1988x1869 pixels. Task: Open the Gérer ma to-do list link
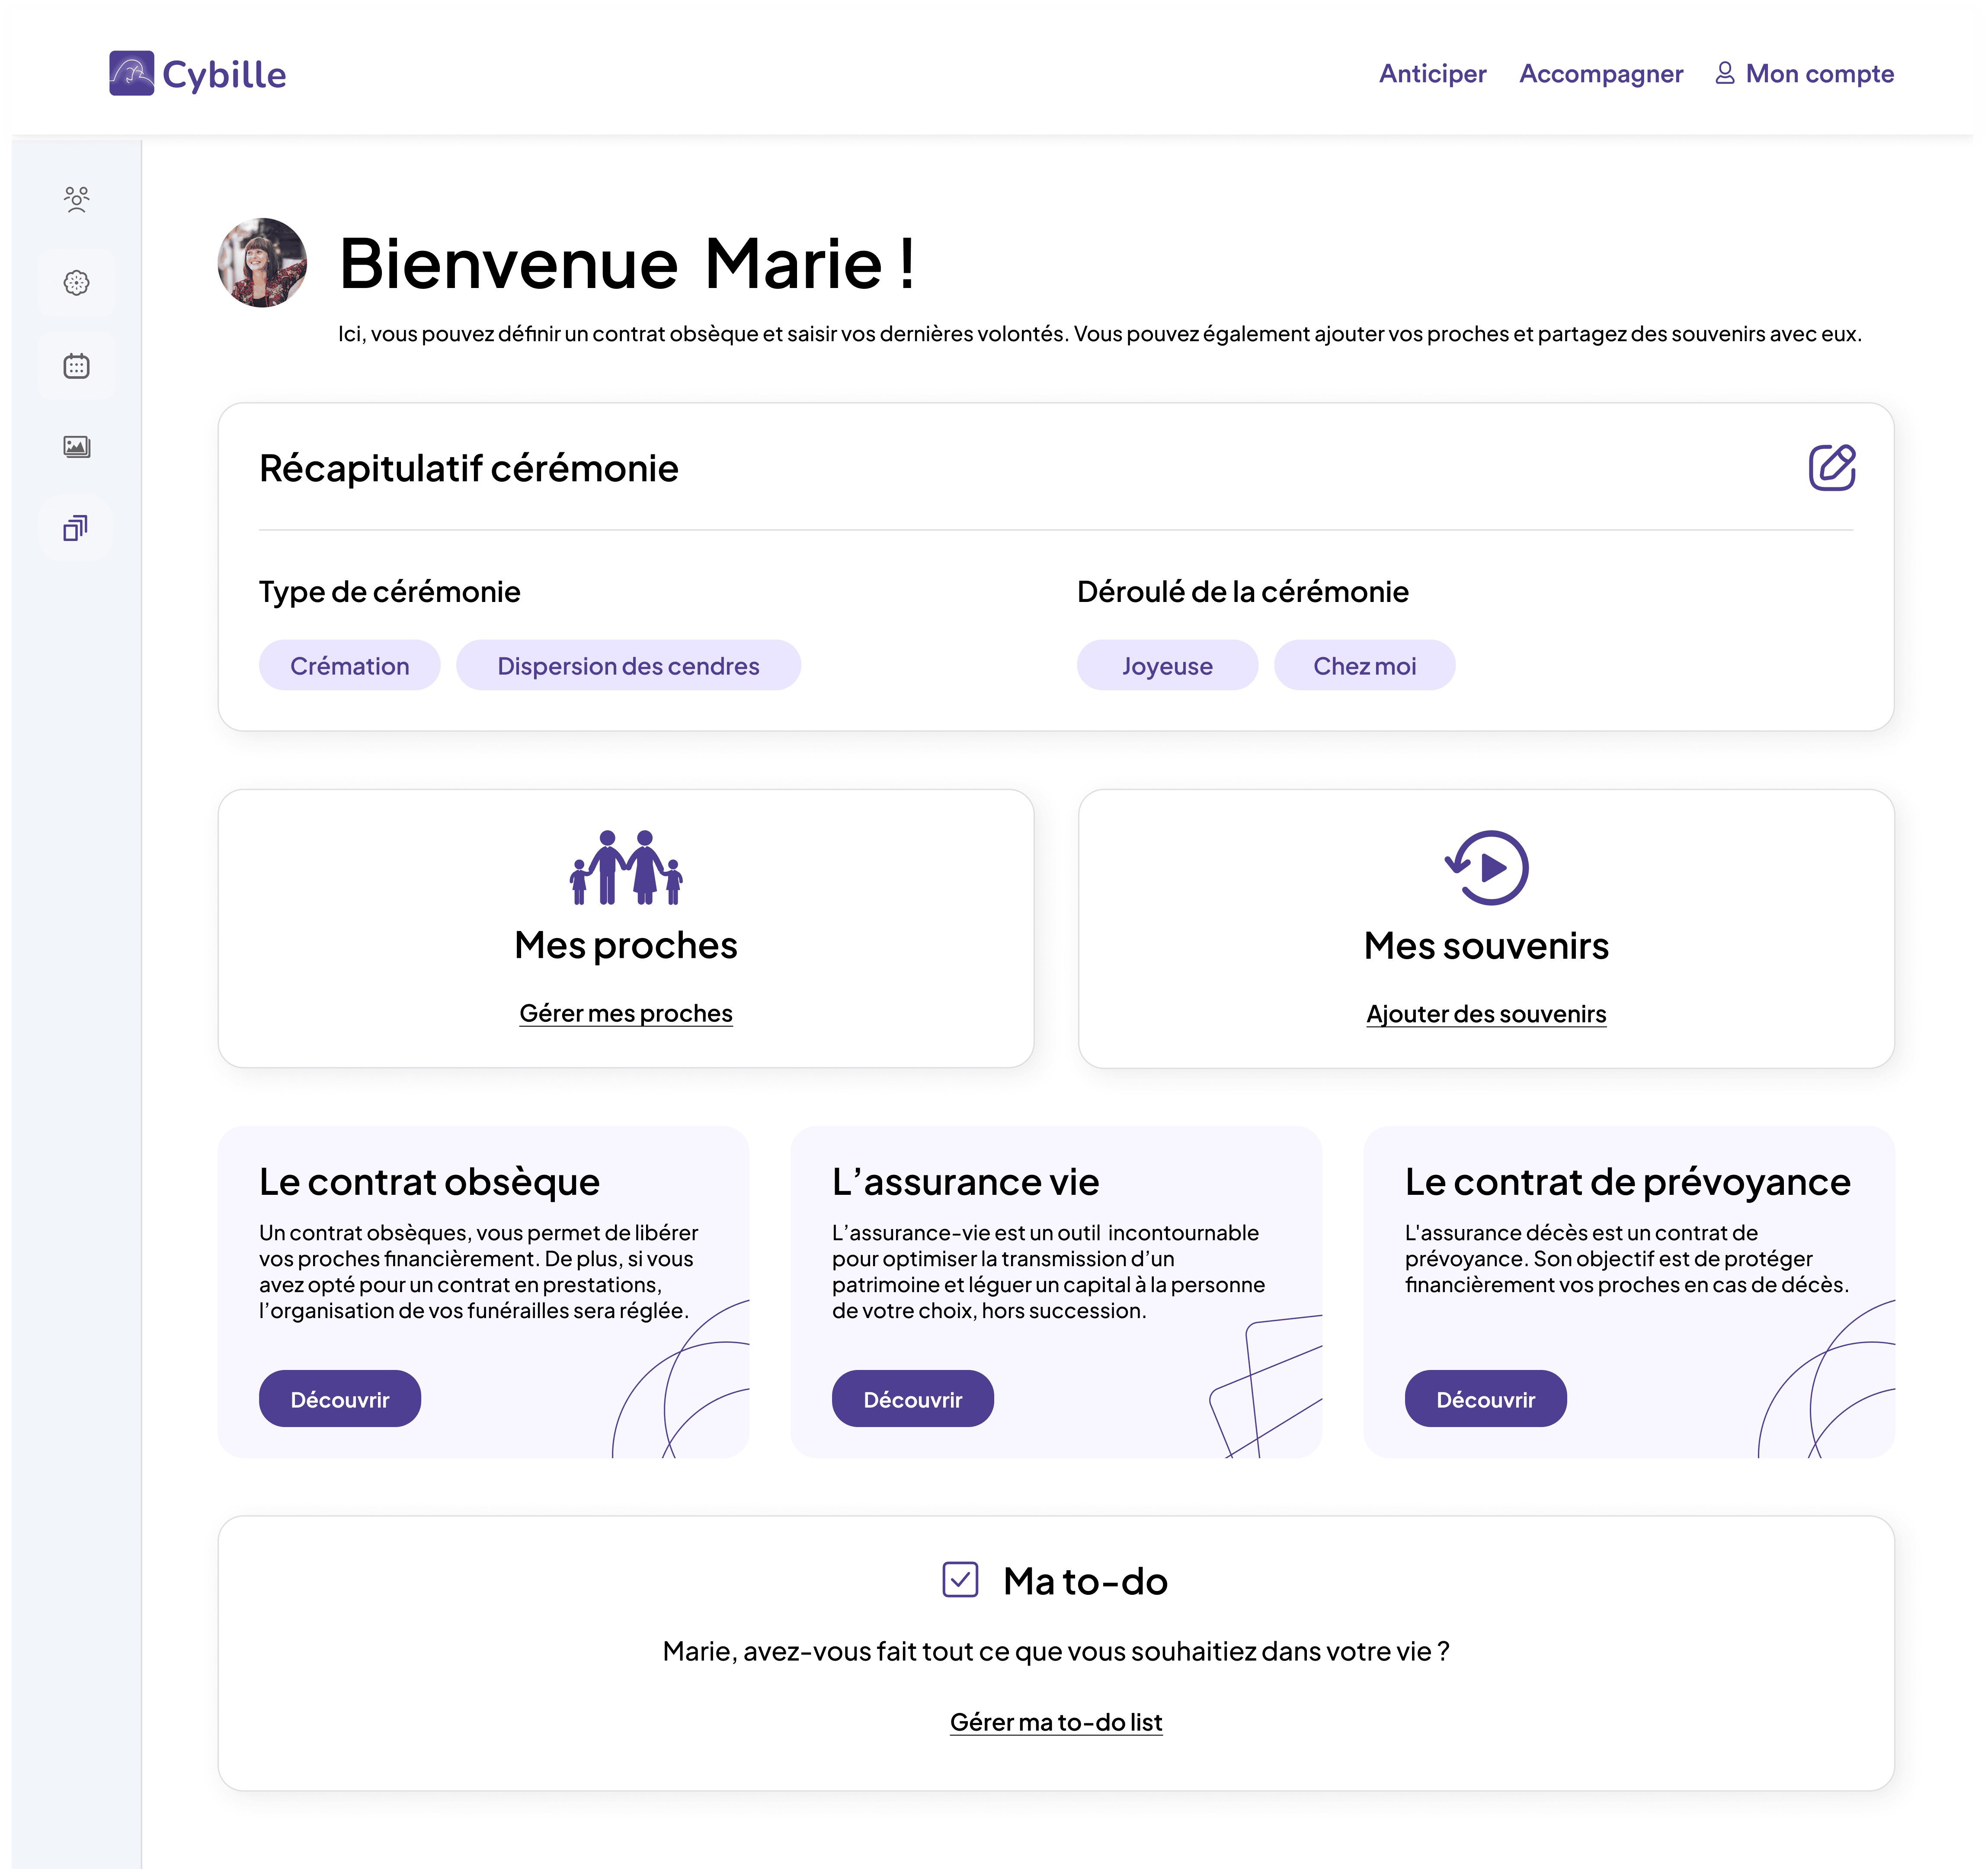(1056, 1721)
